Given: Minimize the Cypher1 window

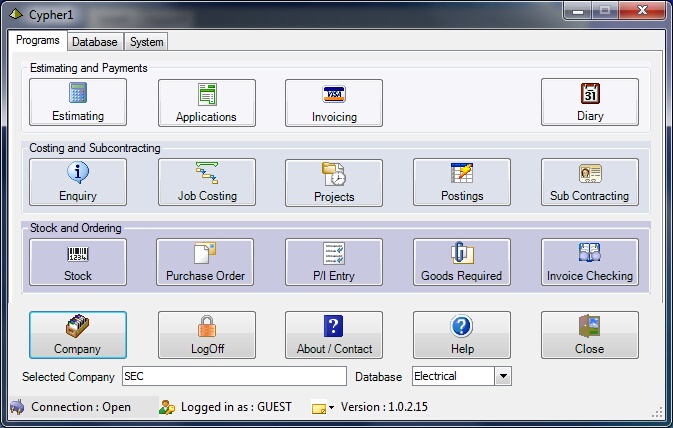Looking at the screenshot, I should (x=578, y=11).
